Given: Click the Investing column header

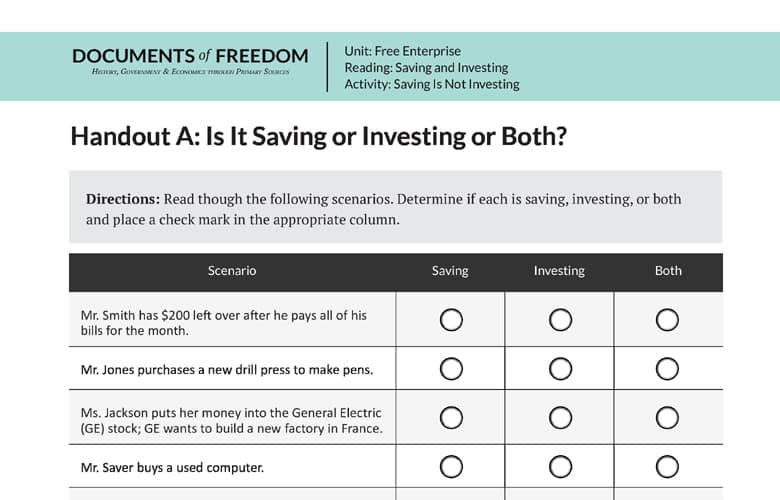Looking at the screenshot, I should (559, 271).
